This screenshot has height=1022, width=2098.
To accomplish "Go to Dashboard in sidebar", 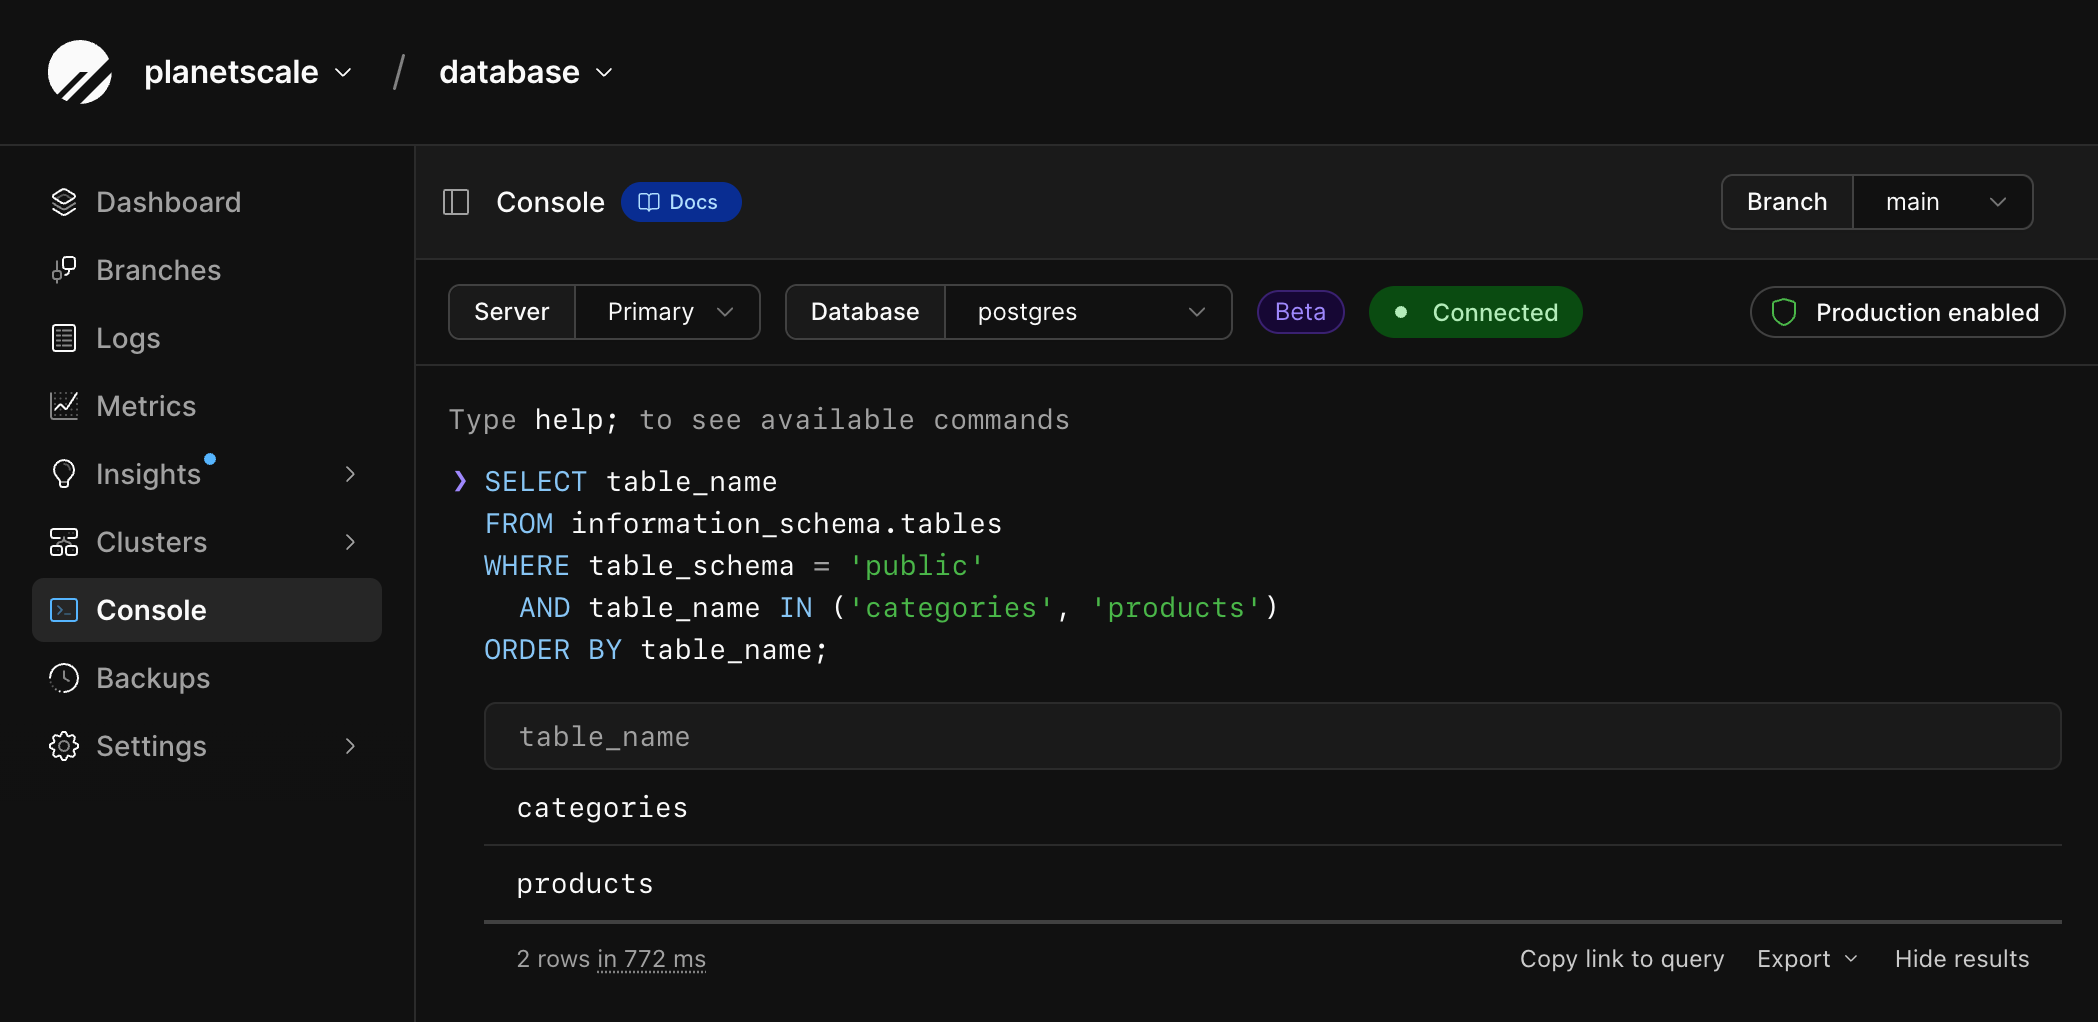I will (x=206, y=202).
